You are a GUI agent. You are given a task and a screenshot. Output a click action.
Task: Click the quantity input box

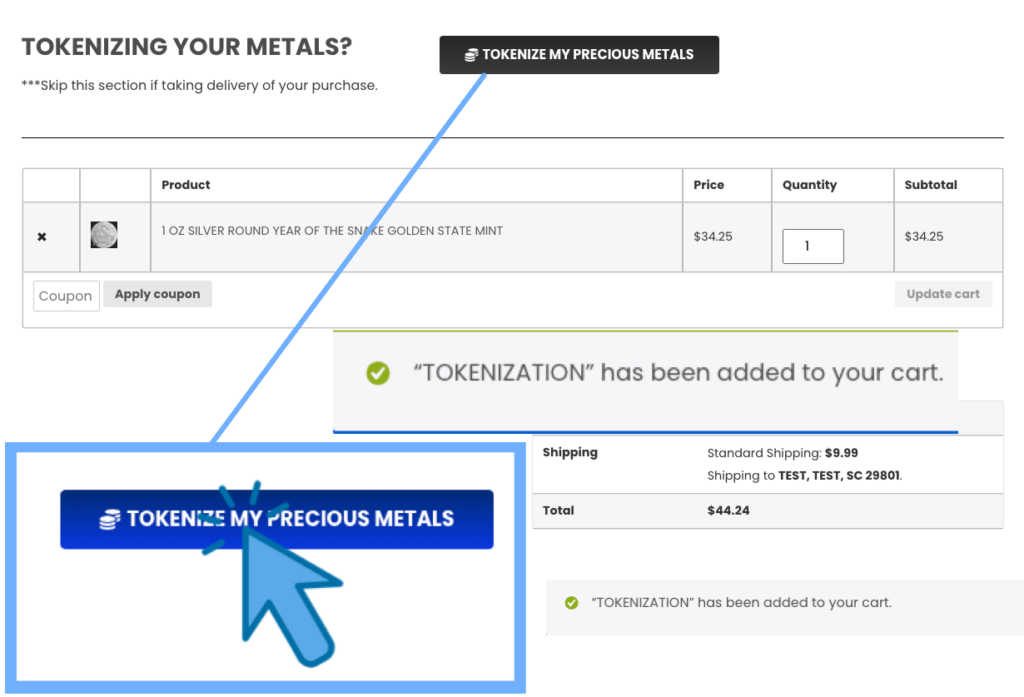pyautogui.click(x=812, y=246)
